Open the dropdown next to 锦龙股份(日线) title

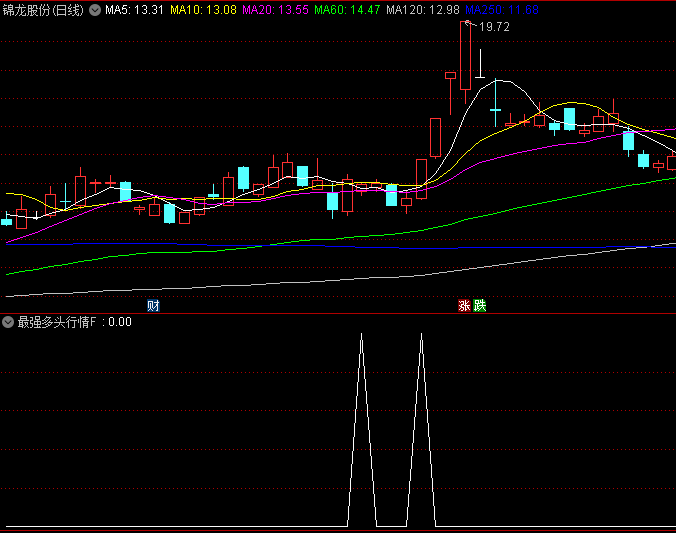pyautogui.click(x=95, y=10)
